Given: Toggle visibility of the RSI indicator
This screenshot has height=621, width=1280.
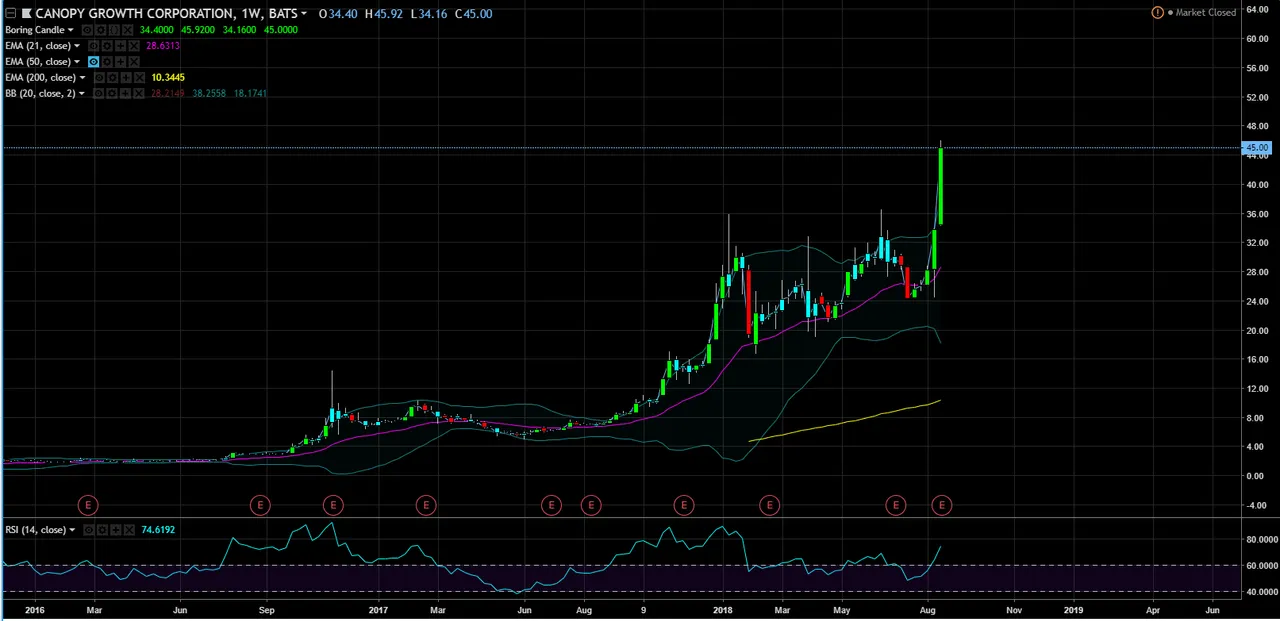Looking at the screenshot, I should click(x=90, y=530).
